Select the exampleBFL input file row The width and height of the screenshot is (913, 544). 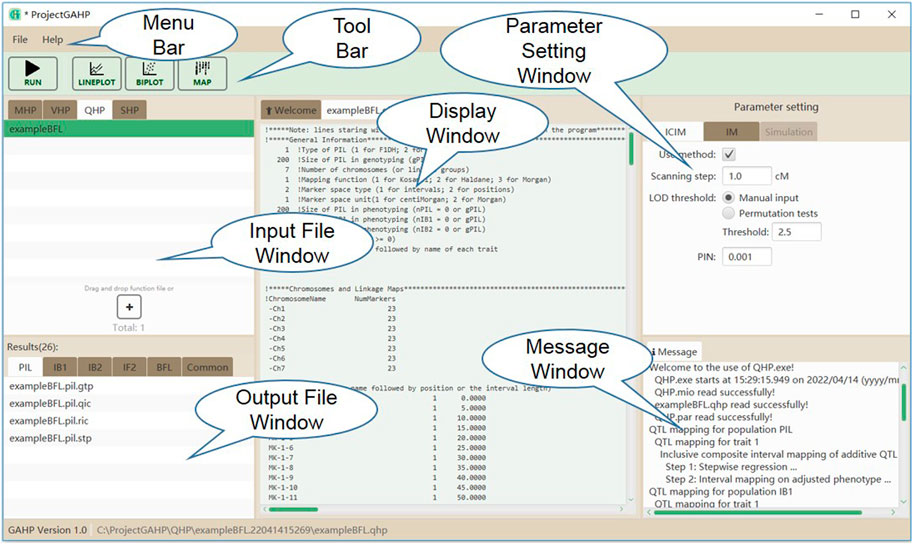(x=129, y=129)
